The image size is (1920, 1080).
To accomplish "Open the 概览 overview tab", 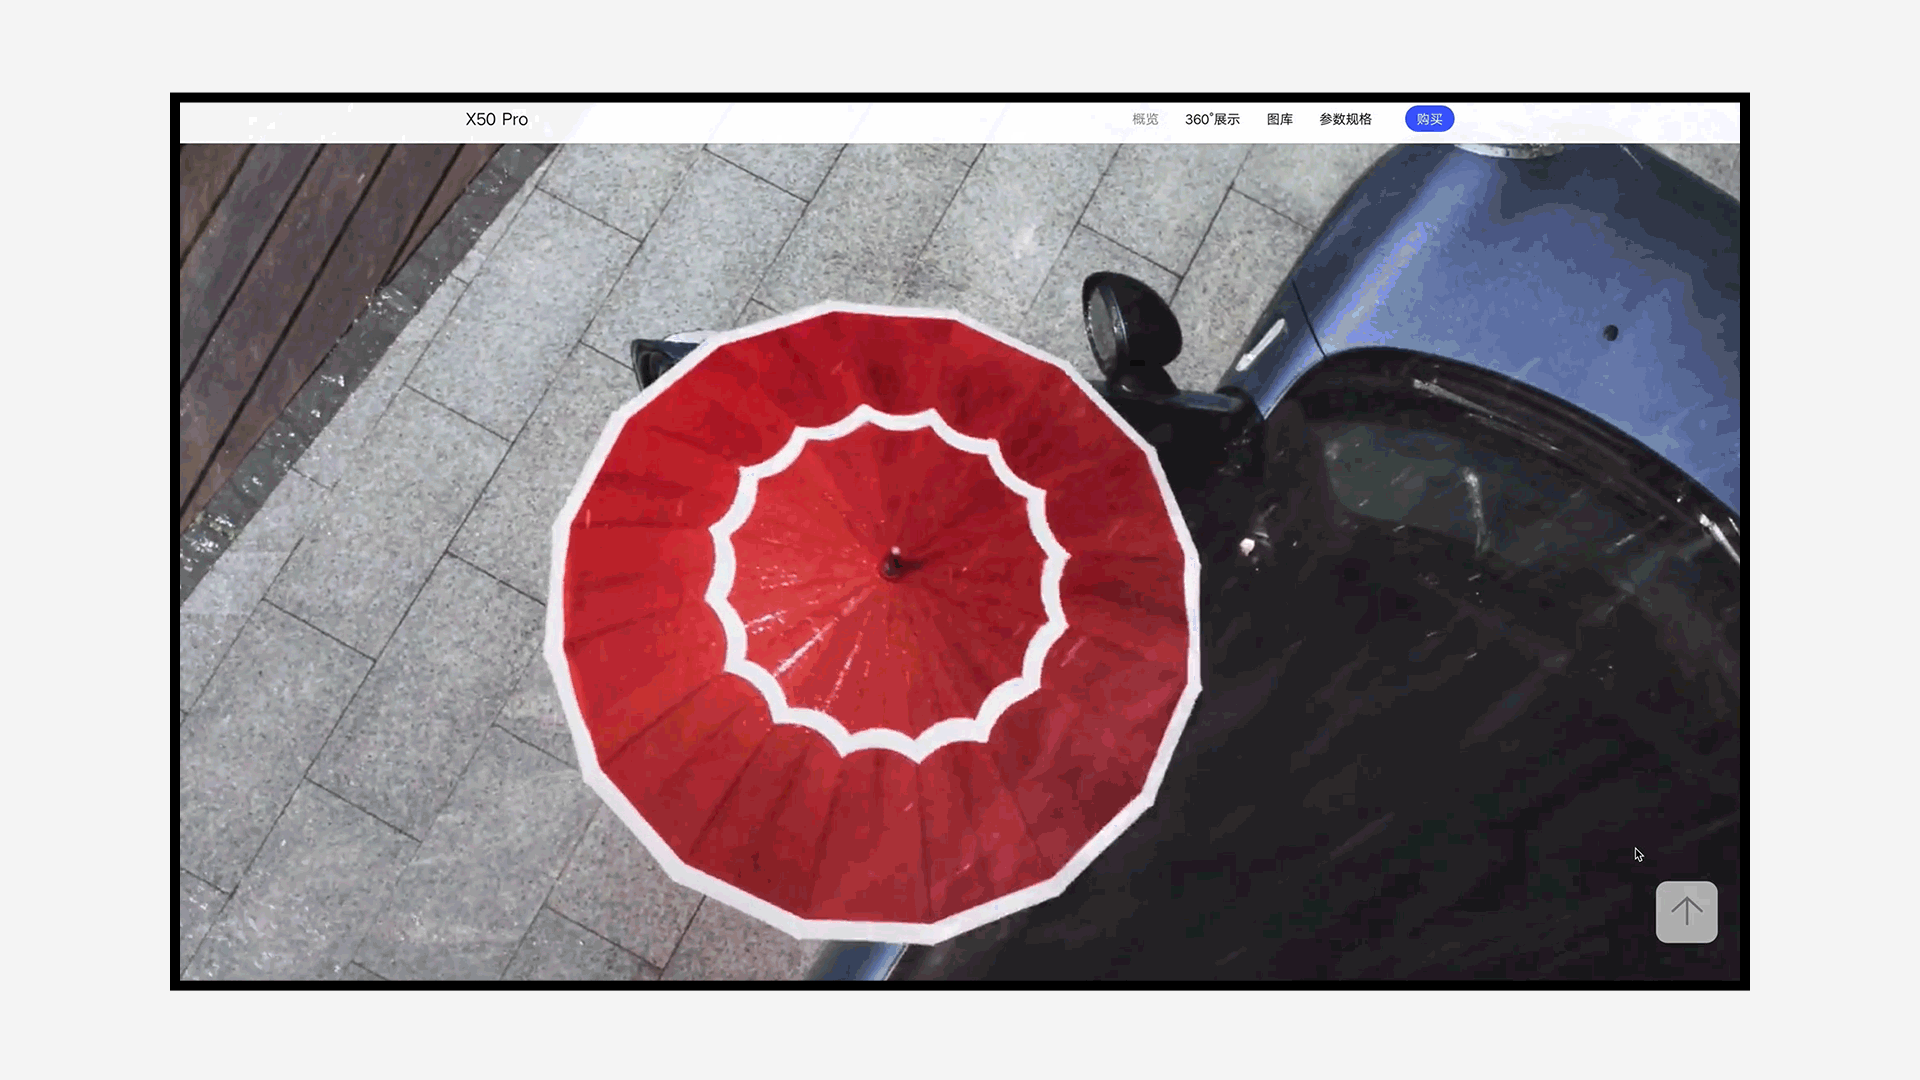I will [1145, 119].
